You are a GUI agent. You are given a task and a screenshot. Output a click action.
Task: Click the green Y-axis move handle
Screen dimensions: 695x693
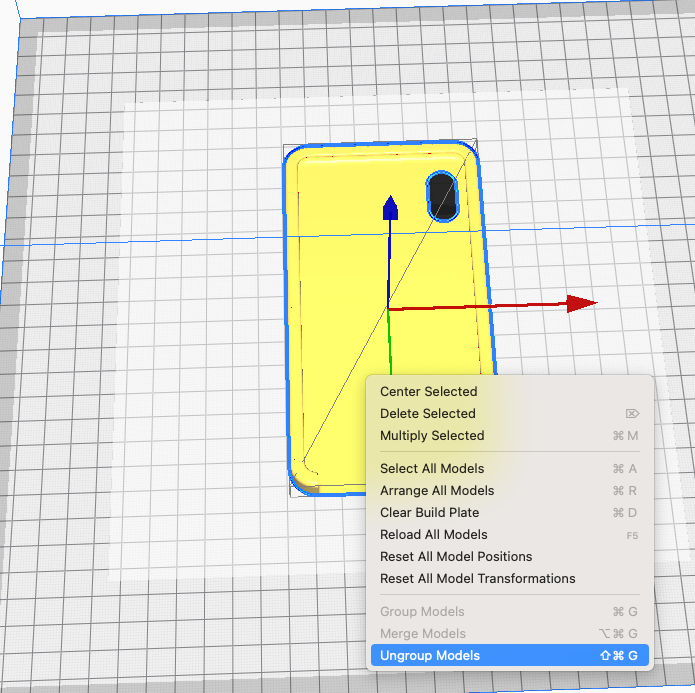390,342
